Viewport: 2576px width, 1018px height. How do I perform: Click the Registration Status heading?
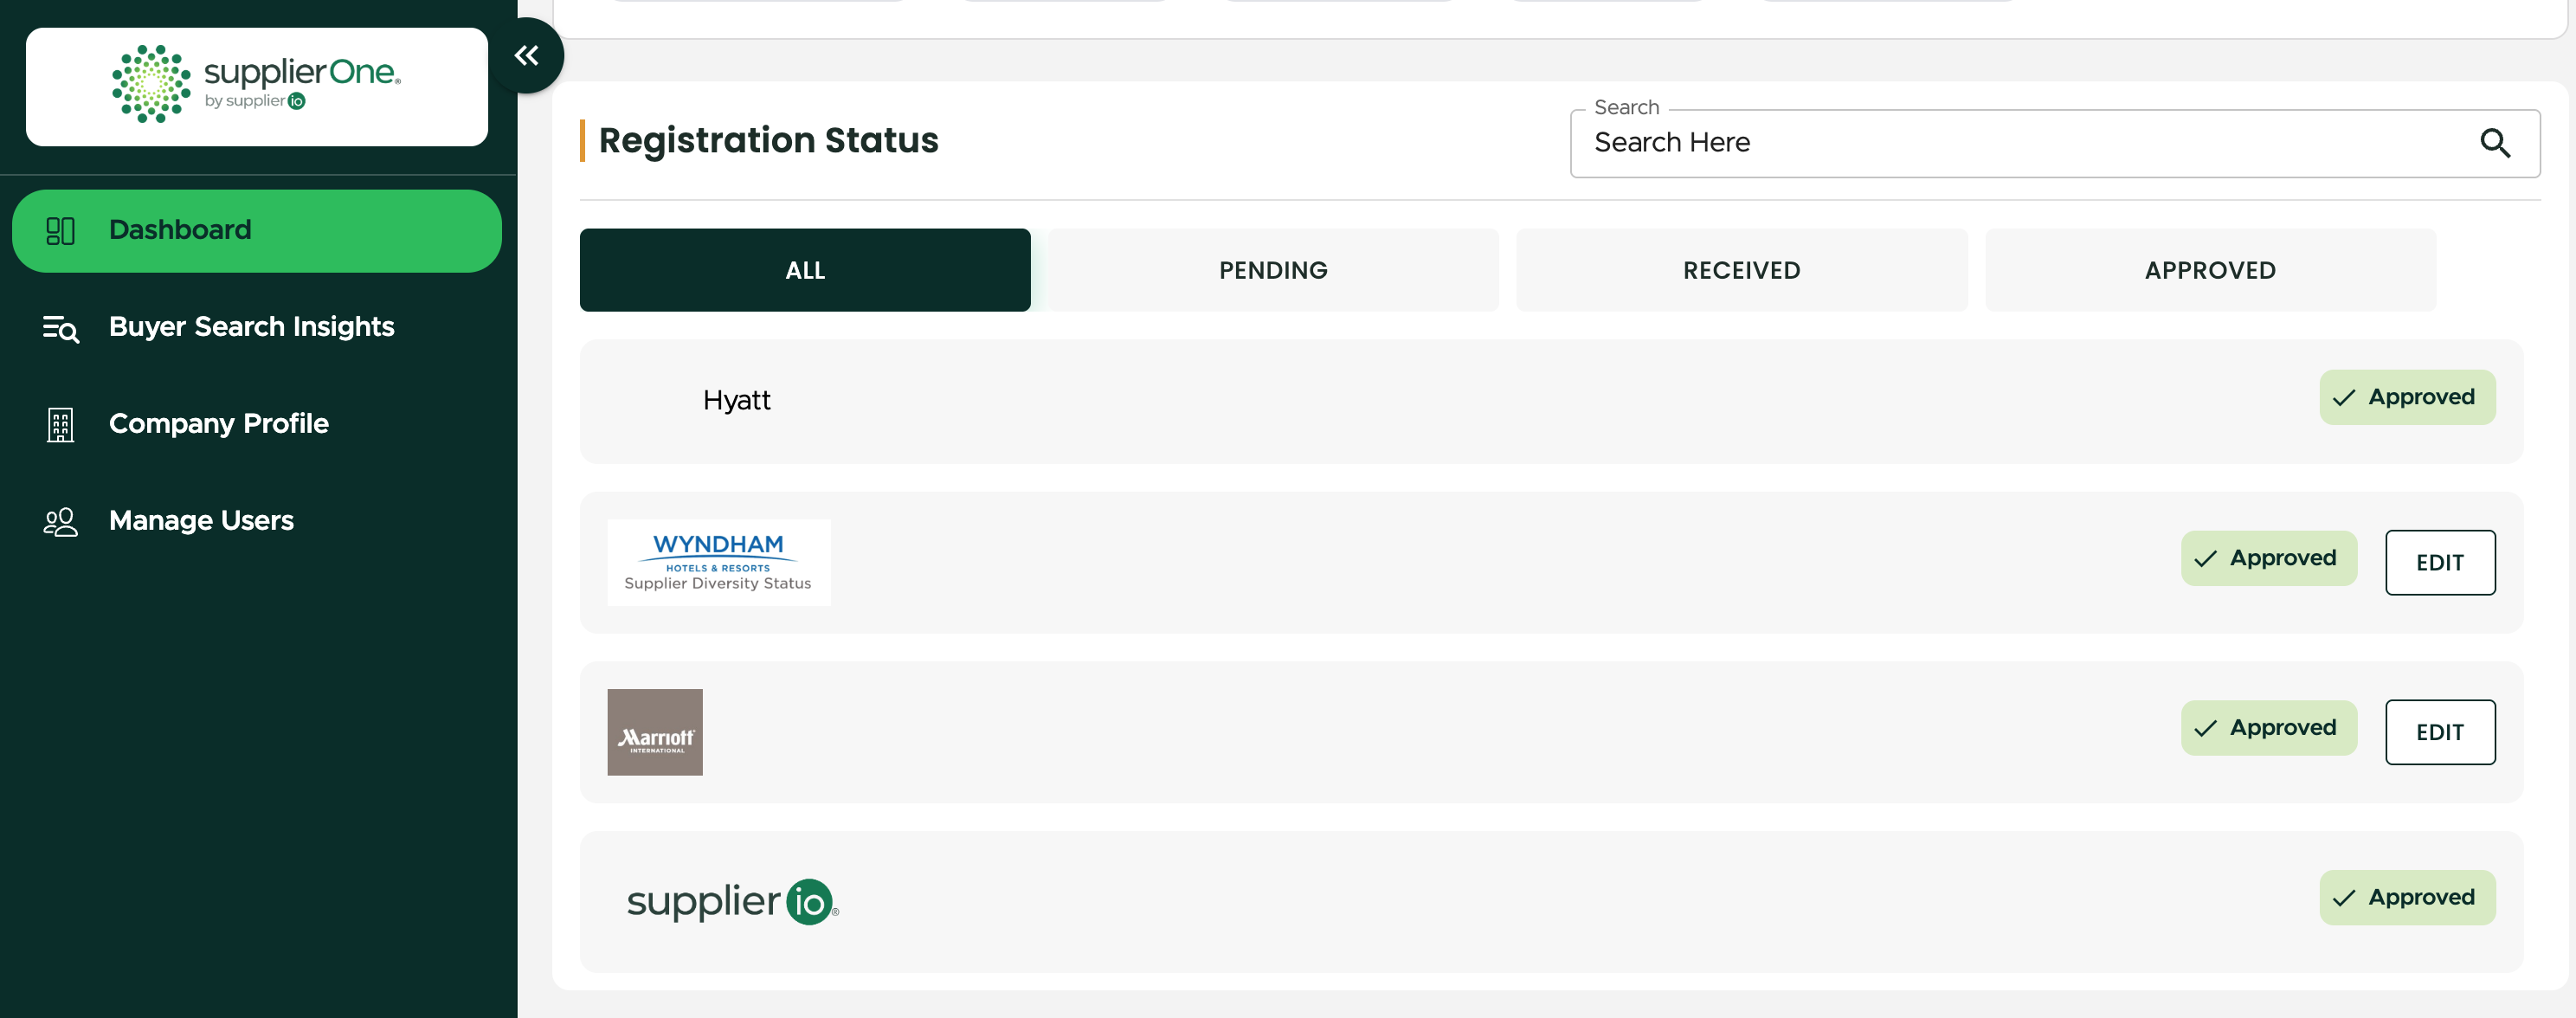pos(768,141)
